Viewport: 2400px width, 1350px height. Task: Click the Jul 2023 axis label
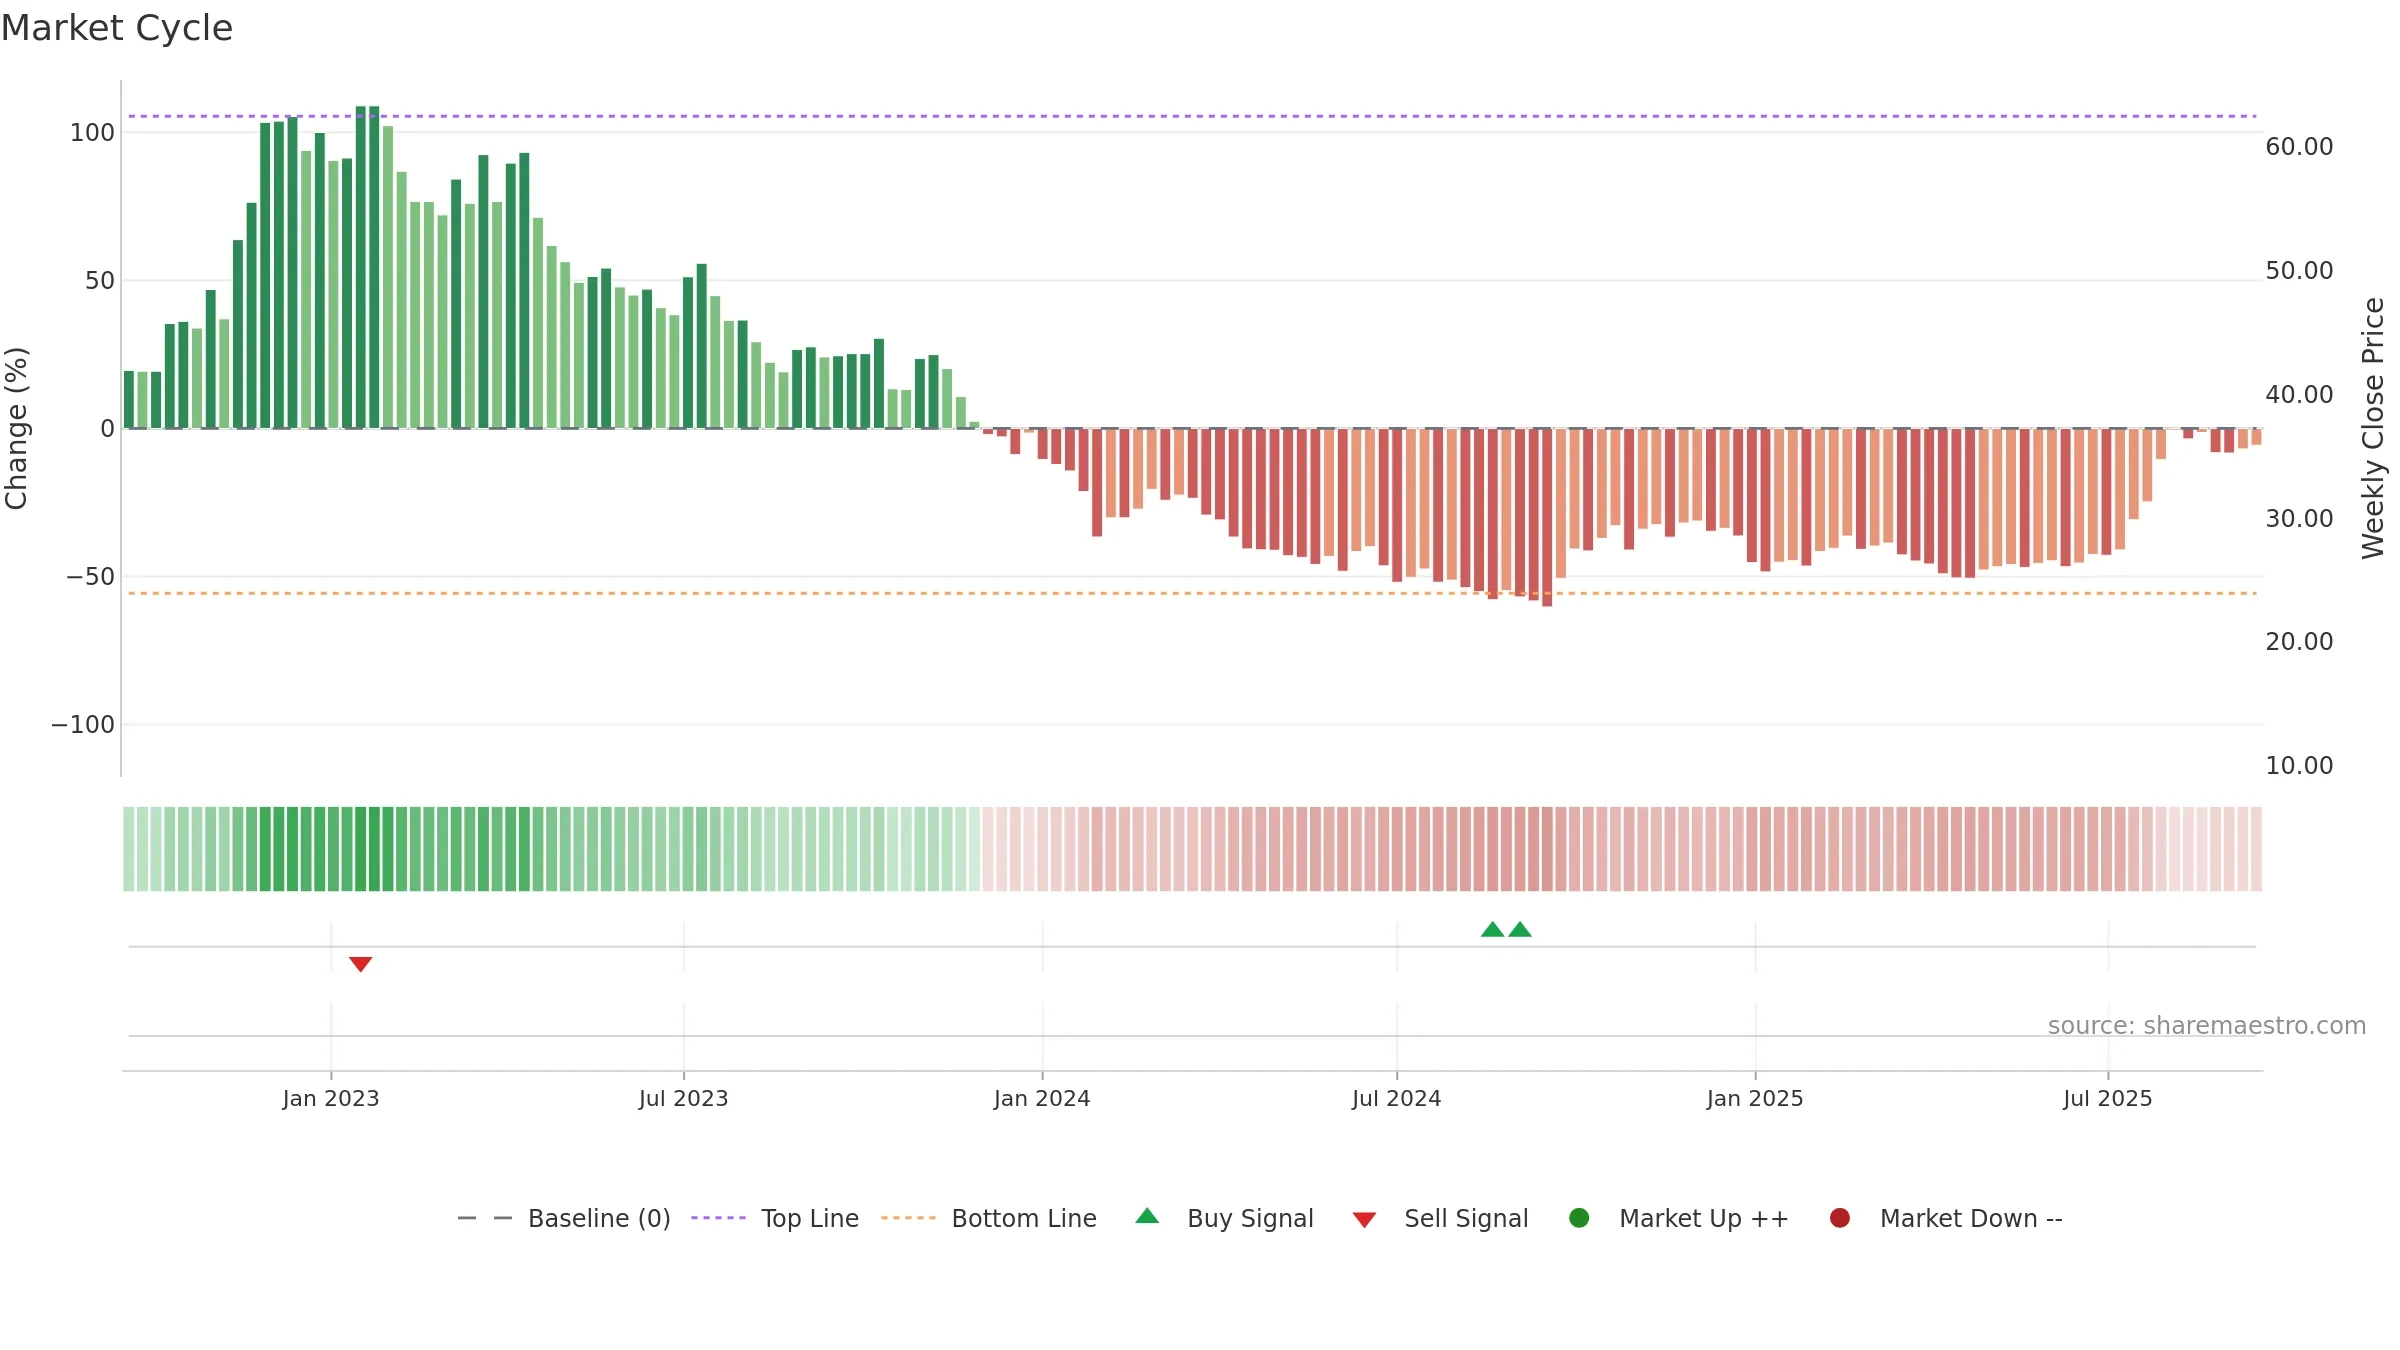[x=684, y=1098]
